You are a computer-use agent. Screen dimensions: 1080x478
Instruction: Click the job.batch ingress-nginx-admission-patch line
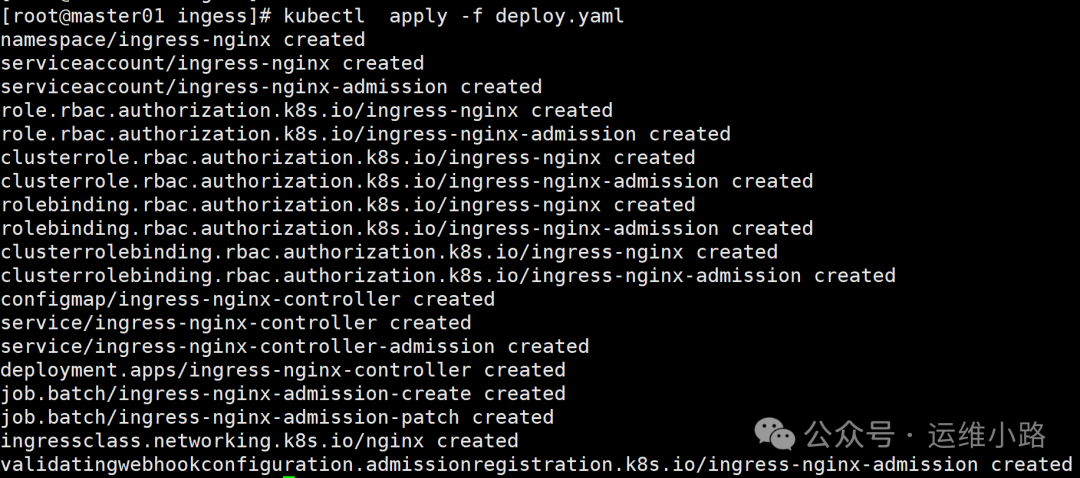277,417
